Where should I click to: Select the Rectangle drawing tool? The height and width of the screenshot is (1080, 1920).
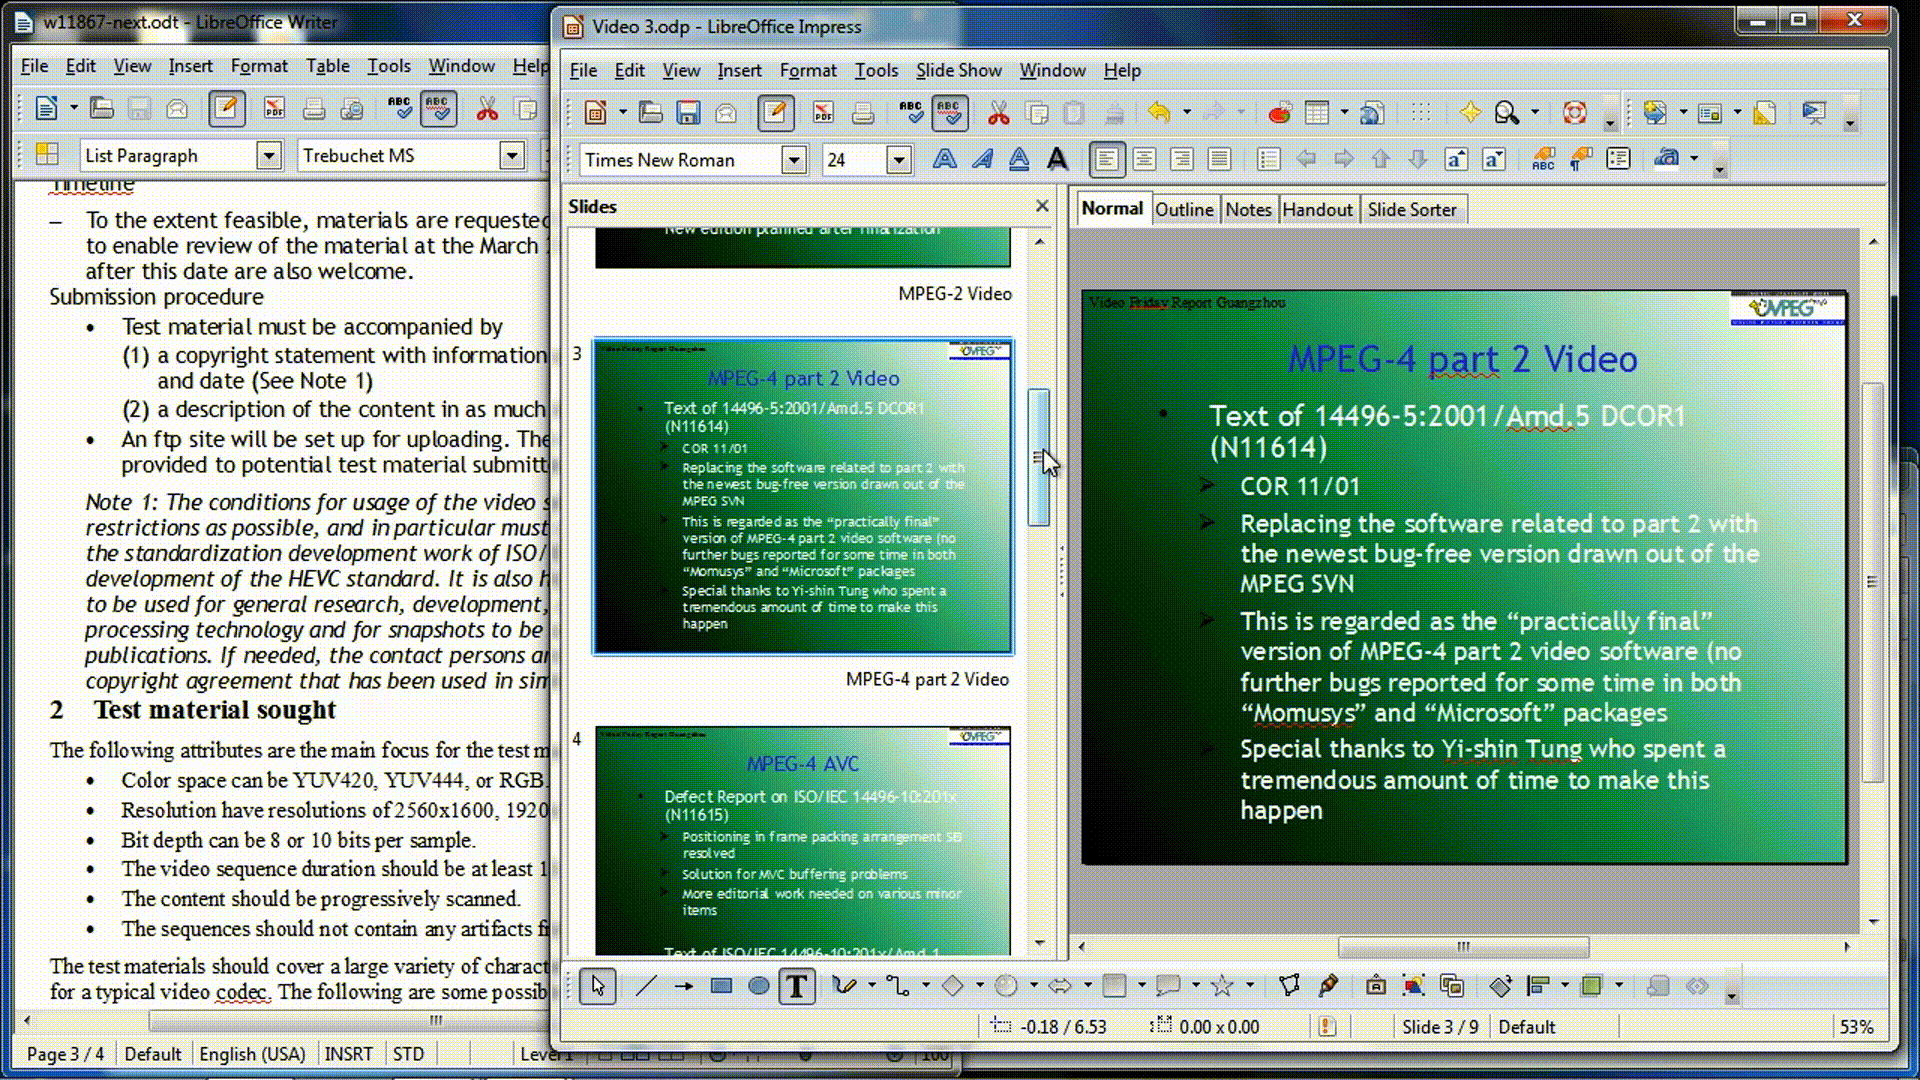tap(721, 987)
